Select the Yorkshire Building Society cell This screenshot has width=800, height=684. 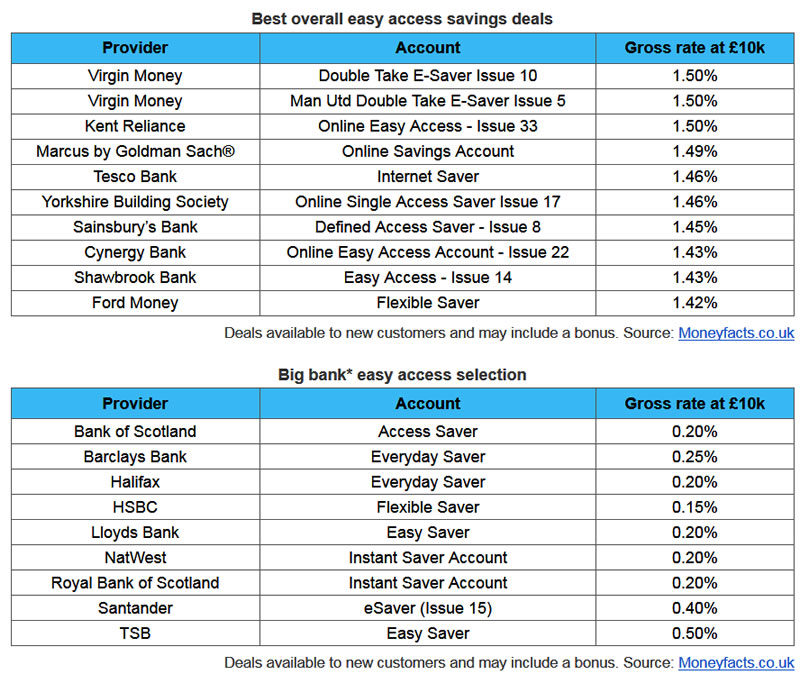[x=135, y=201]
